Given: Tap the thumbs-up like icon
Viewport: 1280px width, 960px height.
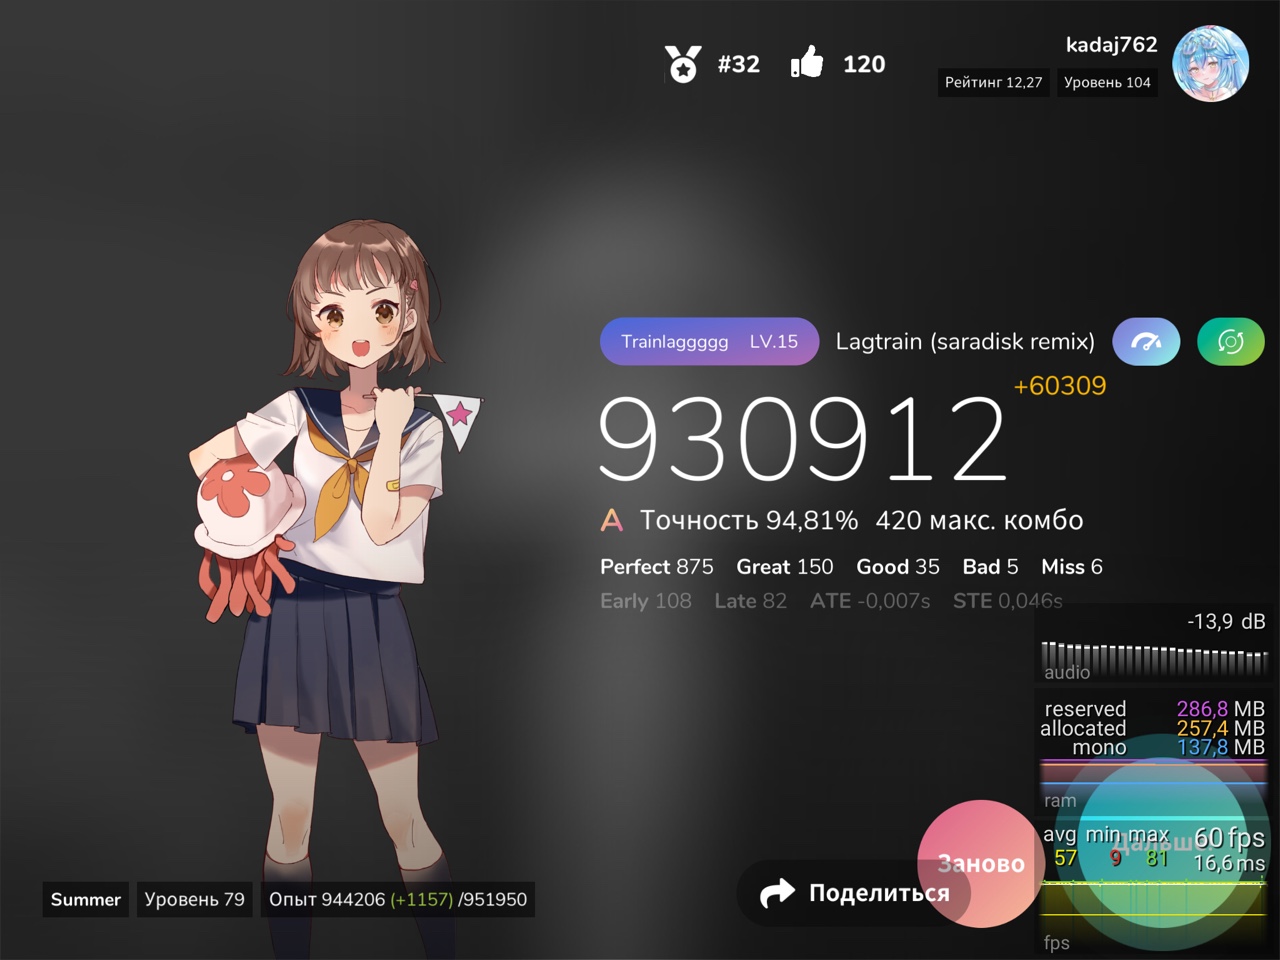Looking at the screenshot, I should [x=807, y=62].
